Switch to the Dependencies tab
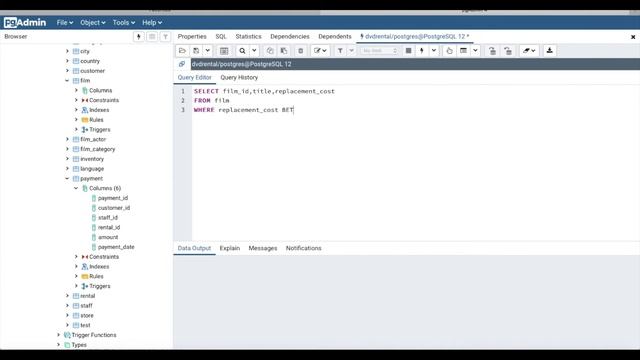This screenshot has height=360, width=640. click(290, 36)
